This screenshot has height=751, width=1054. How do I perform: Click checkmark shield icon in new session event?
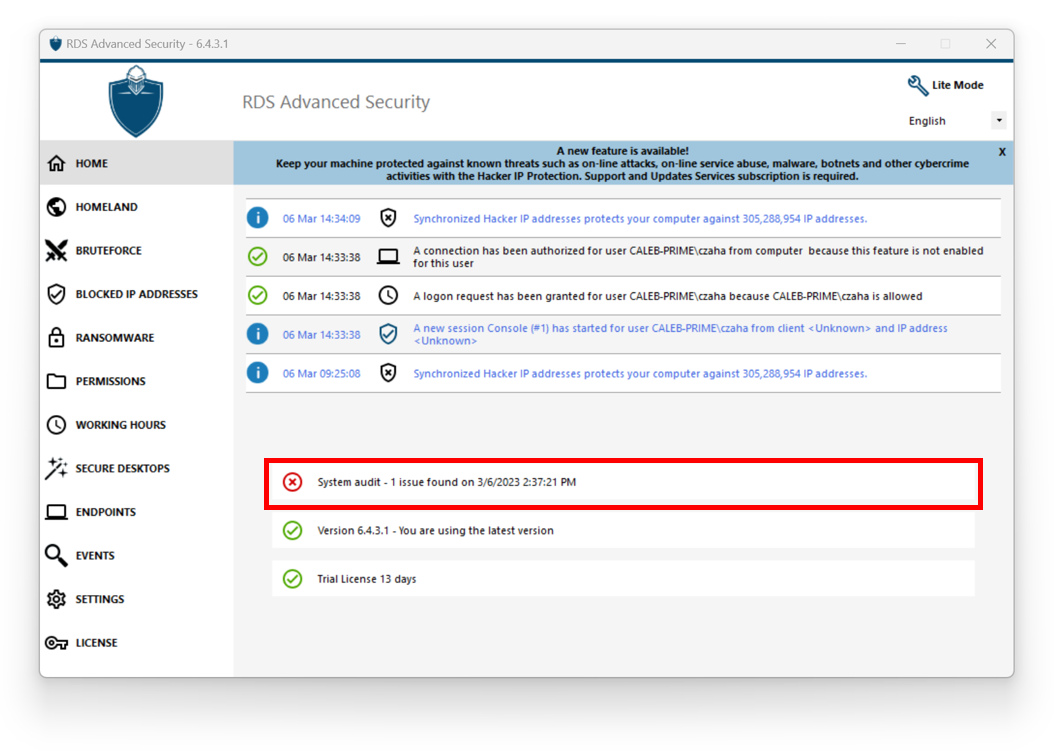[x=388, y=334]
